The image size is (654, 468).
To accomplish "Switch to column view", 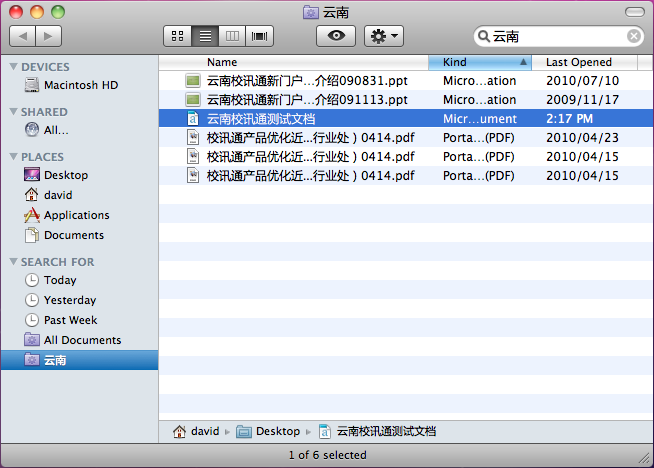I will 233,36.
